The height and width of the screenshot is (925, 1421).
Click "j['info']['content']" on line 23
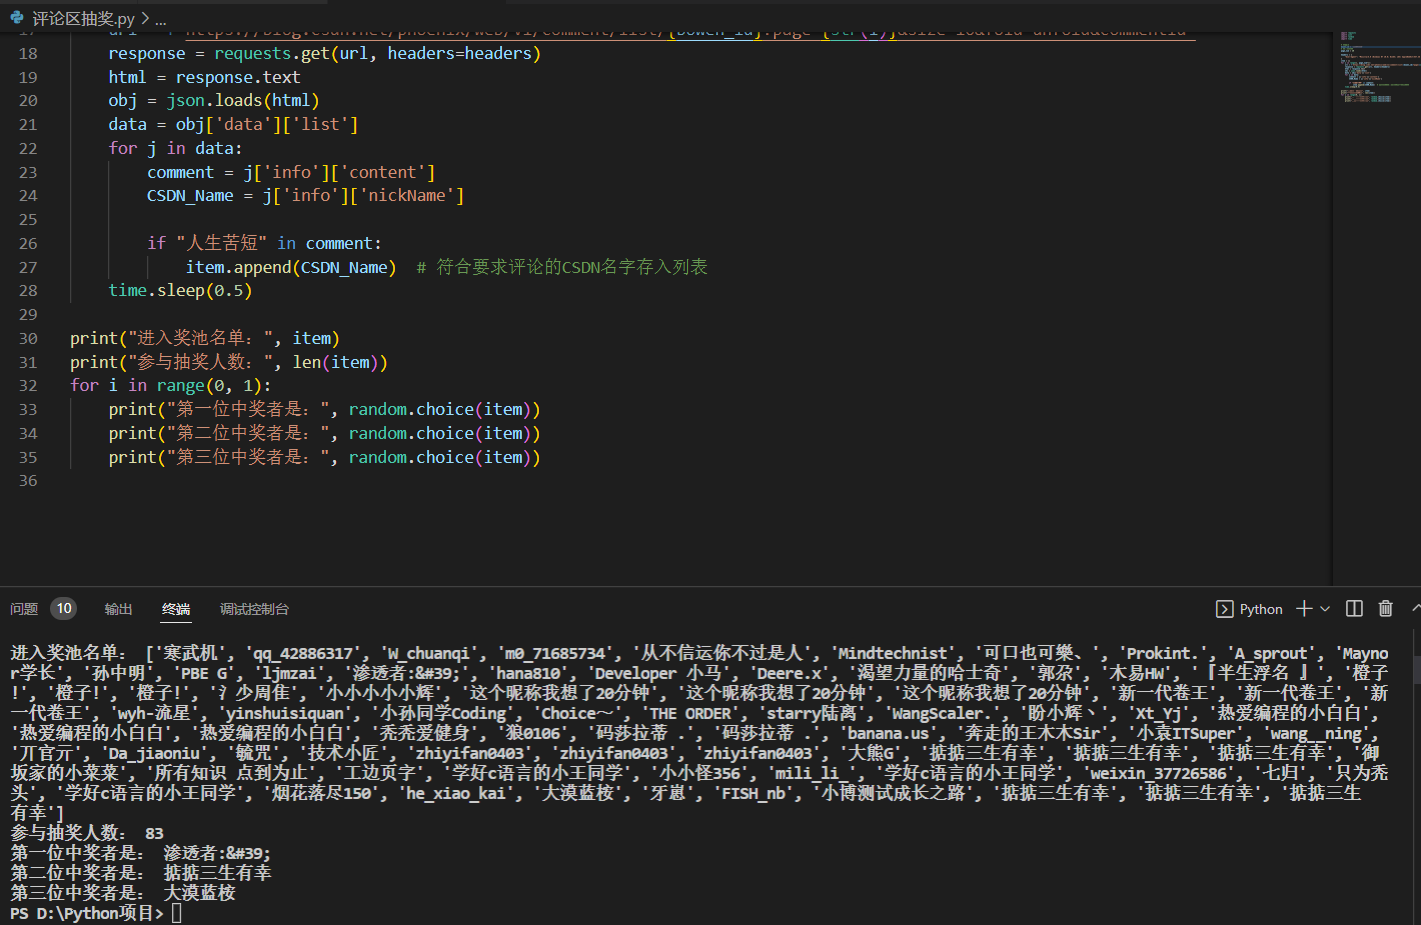click(339, 172)
